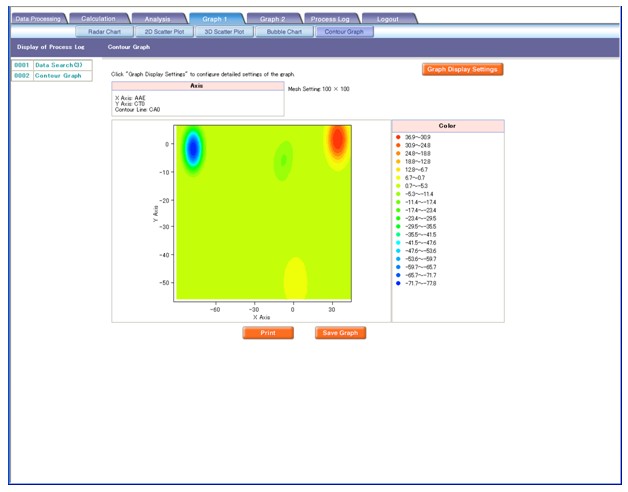Open the Process Log tab
This screenshot has width=628, height=492.
pos(329,19)
